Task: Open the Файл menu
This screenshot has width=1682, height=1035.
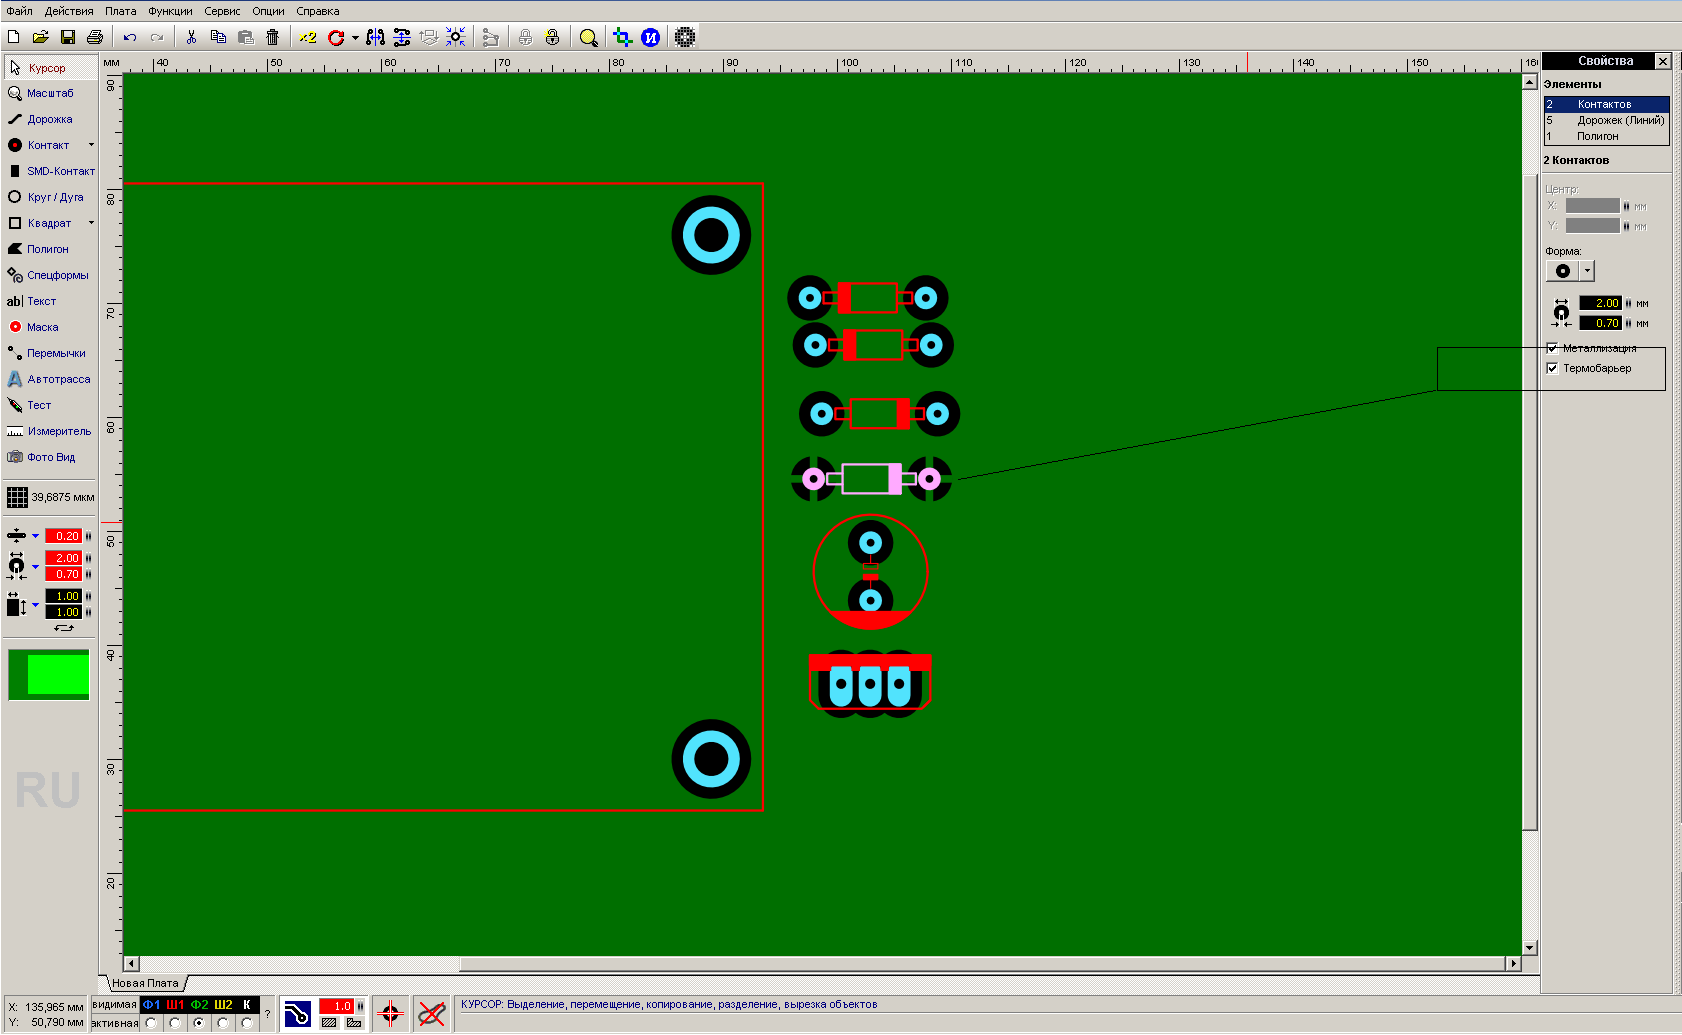Action: pyautogui.click(x=19, y=11)
